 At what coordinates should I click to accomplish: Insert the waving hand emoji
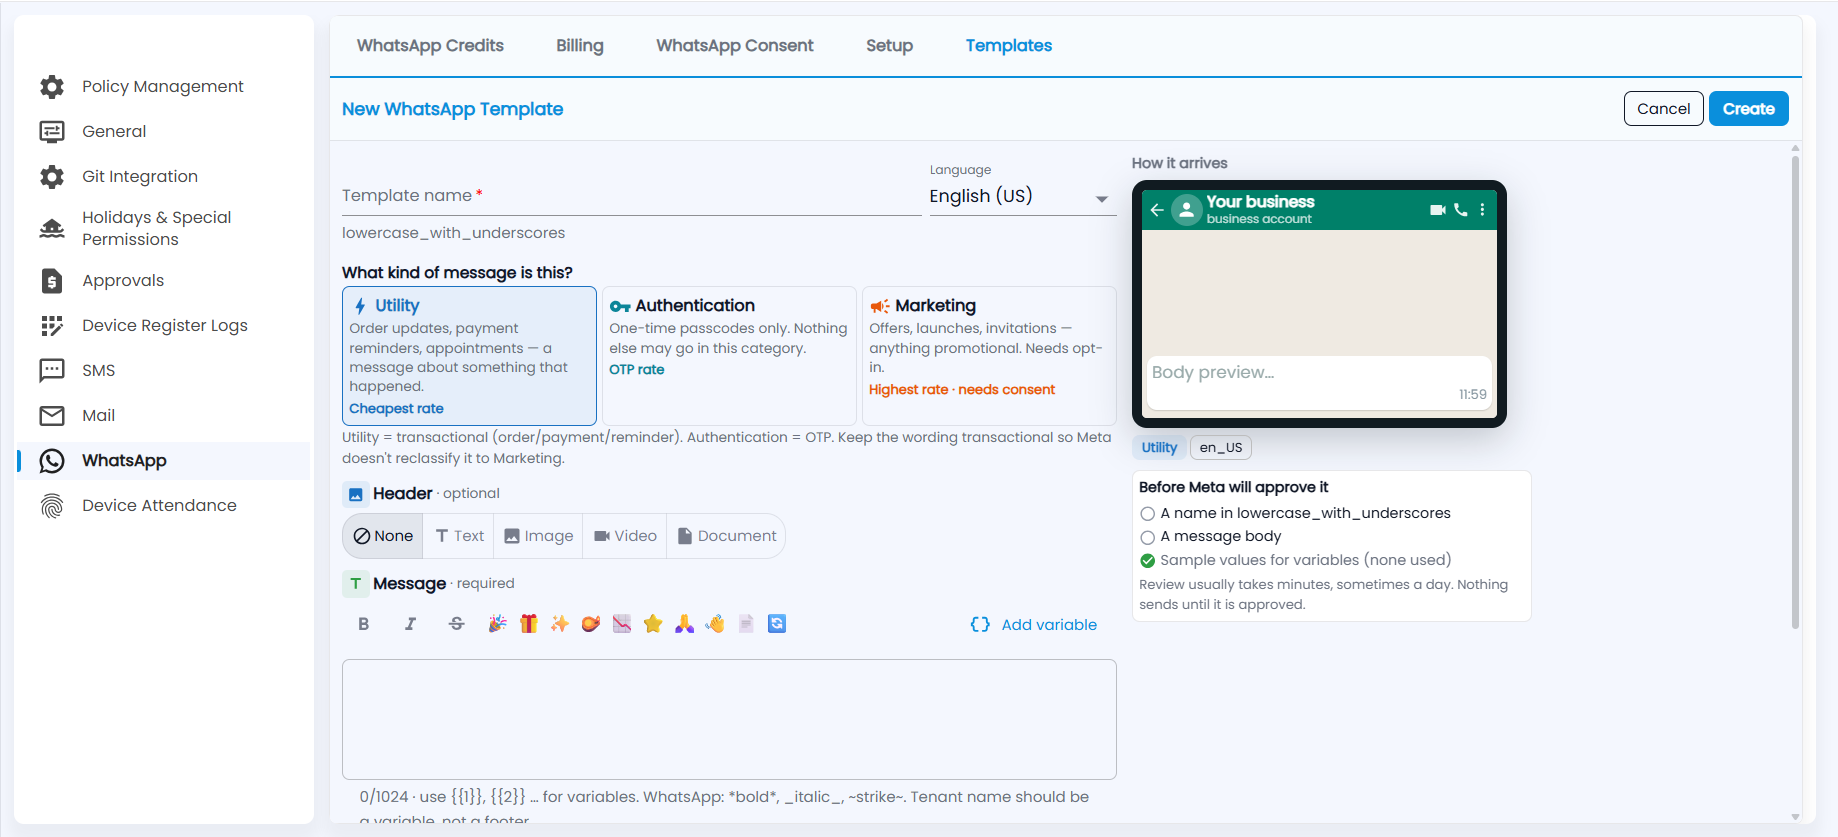tap(715, 624)
